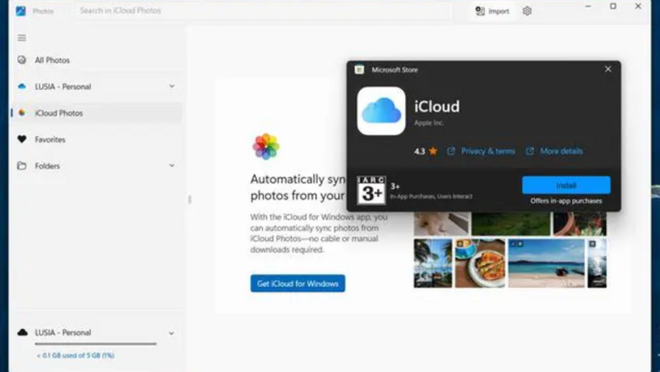Click Offers in-app purchases text
660x372 pixels.
566,201
